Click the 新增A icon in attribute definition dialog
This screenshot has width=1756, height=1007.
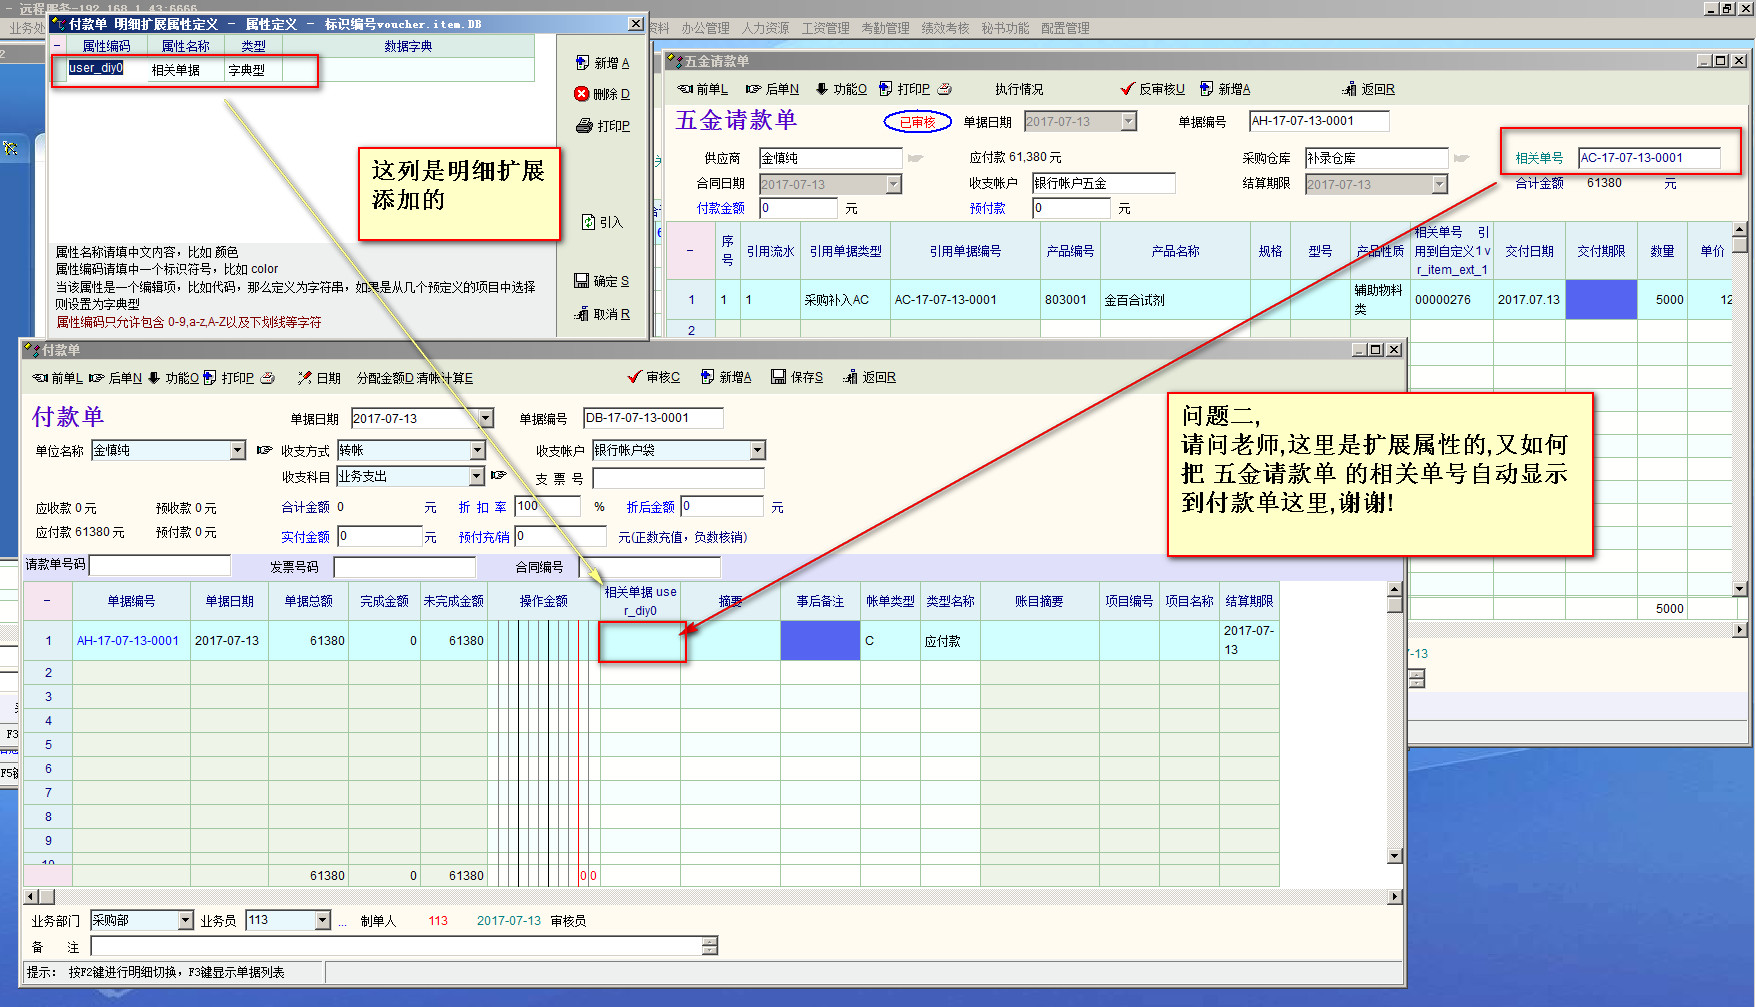click(582, 63)
